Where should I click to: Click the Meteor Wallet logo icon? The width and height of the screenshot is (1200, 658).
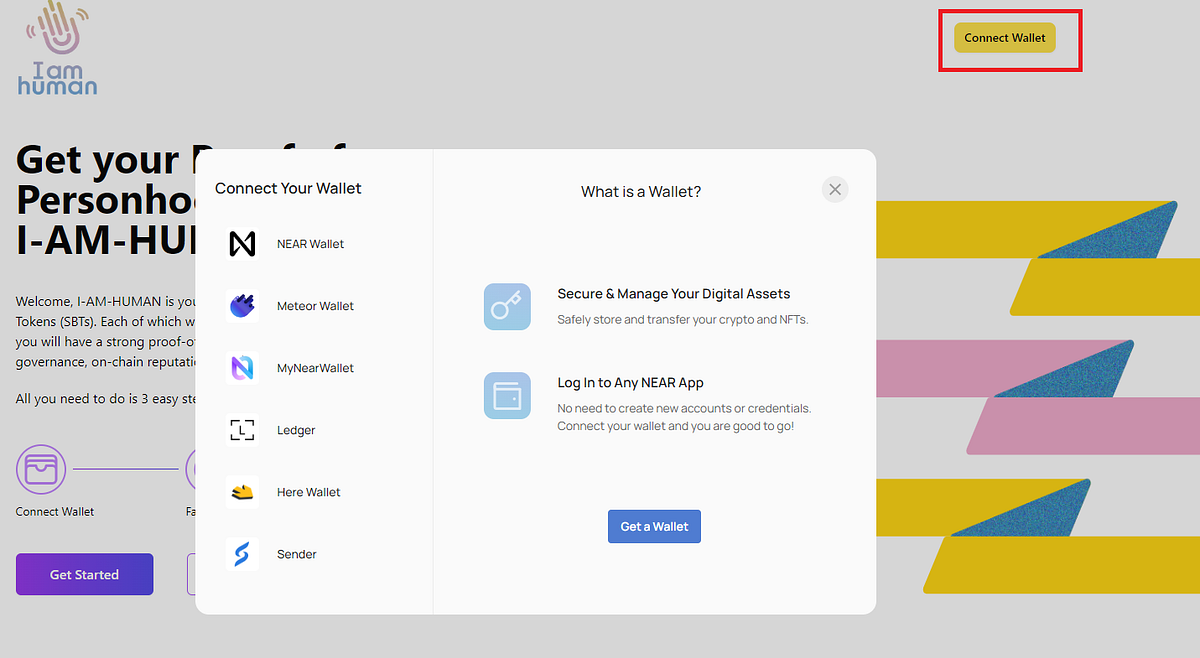point(242,306)
